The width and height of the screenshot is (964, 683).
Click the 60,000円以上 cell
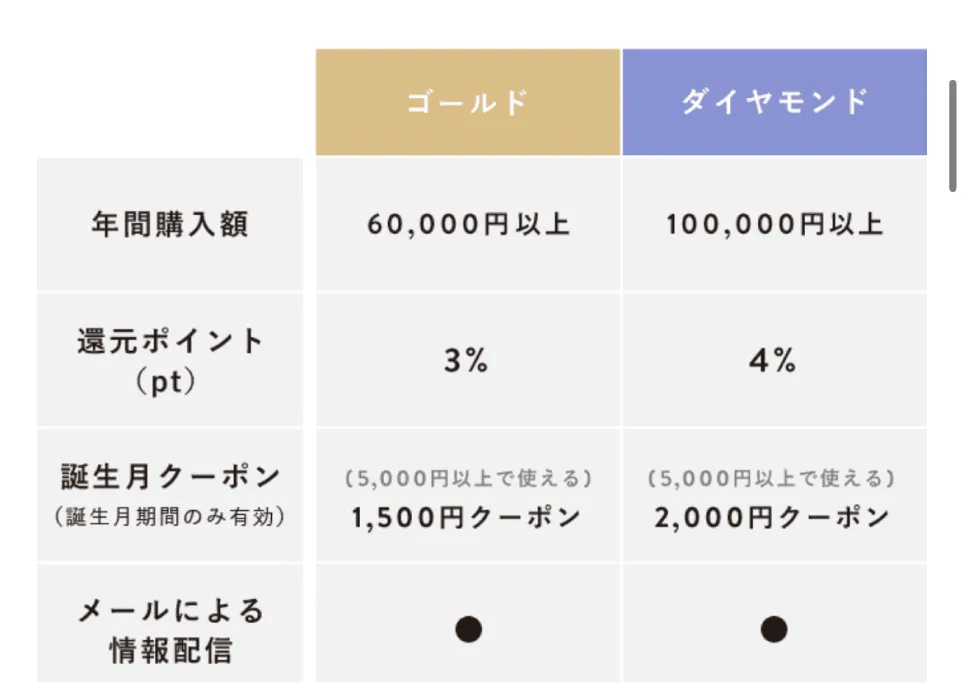(468, 223)
